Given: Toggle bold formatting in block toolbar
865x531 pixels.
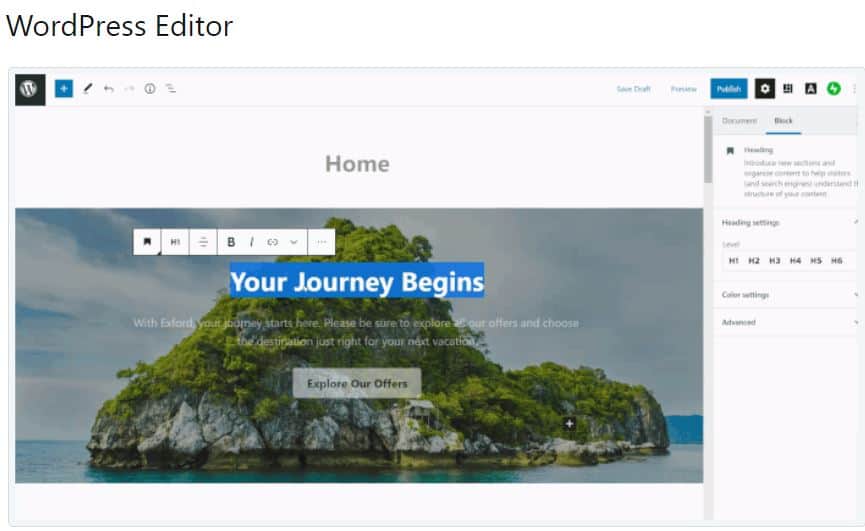Looking at the screenshot, I should (231, 242).
